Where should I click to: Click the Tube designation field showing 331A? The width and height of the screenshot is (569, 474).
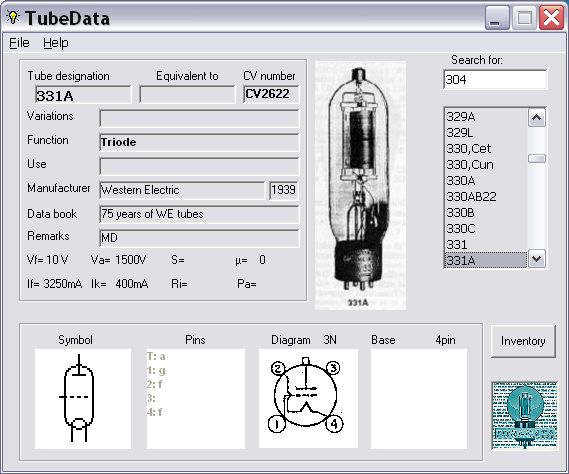click(x=83, y=95)
